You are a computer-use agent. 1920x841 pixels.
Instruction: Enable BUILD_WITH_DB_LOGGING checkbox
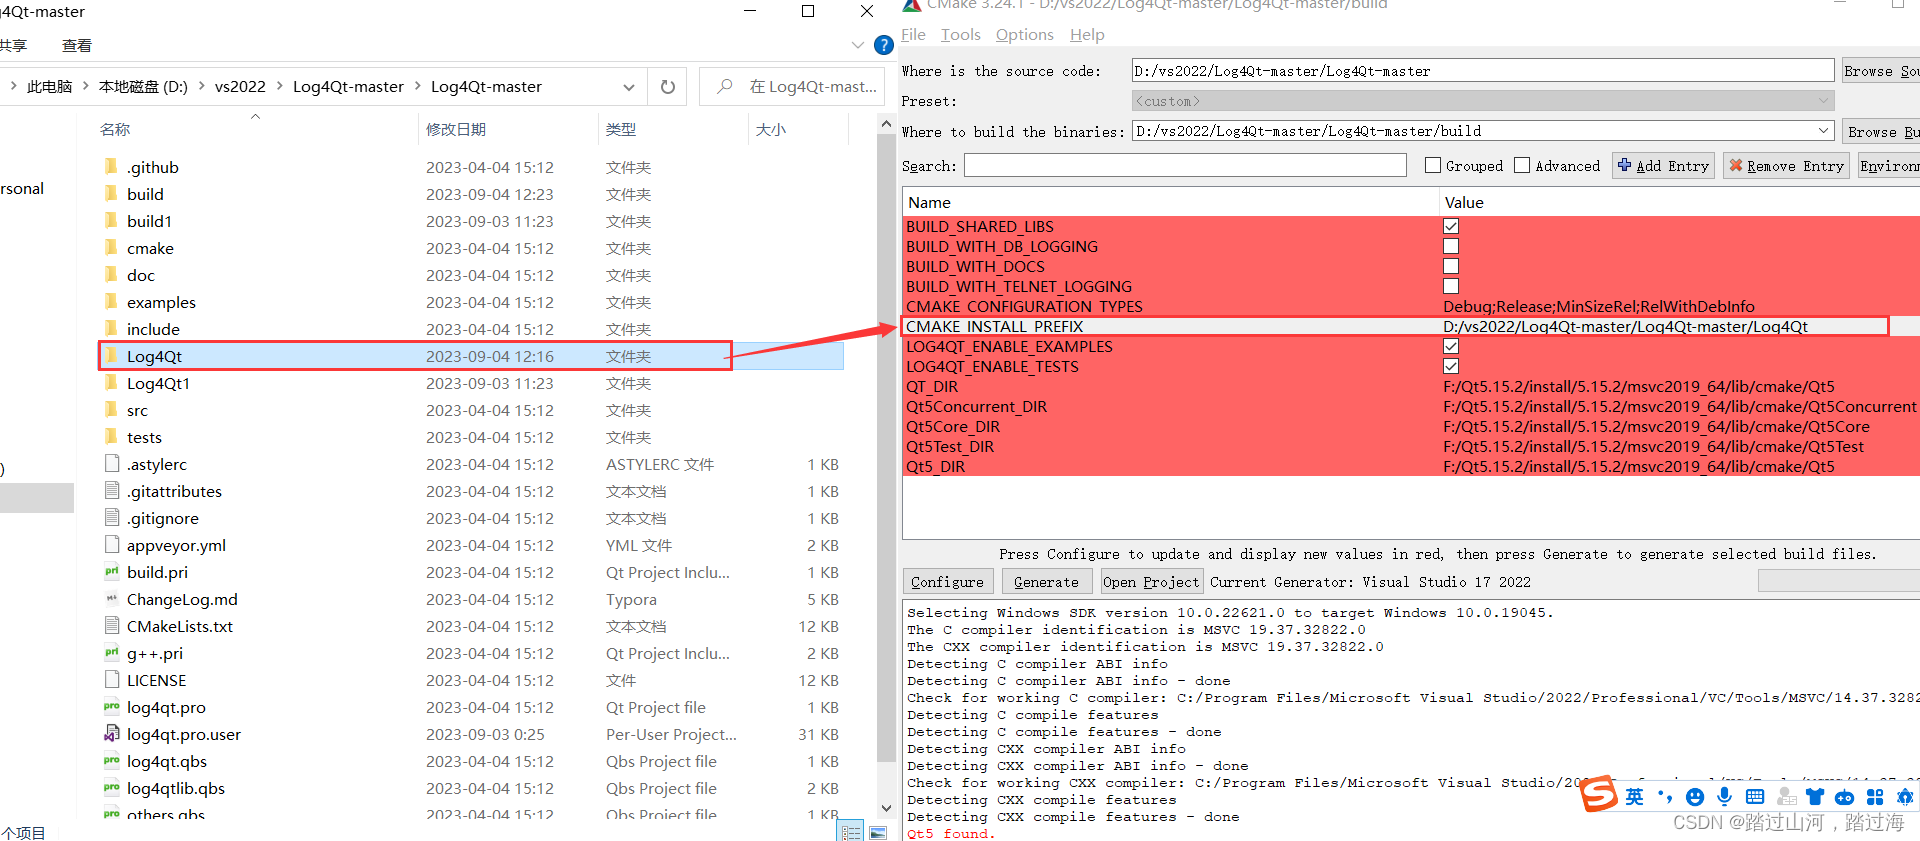click(x=1451, y=246)
